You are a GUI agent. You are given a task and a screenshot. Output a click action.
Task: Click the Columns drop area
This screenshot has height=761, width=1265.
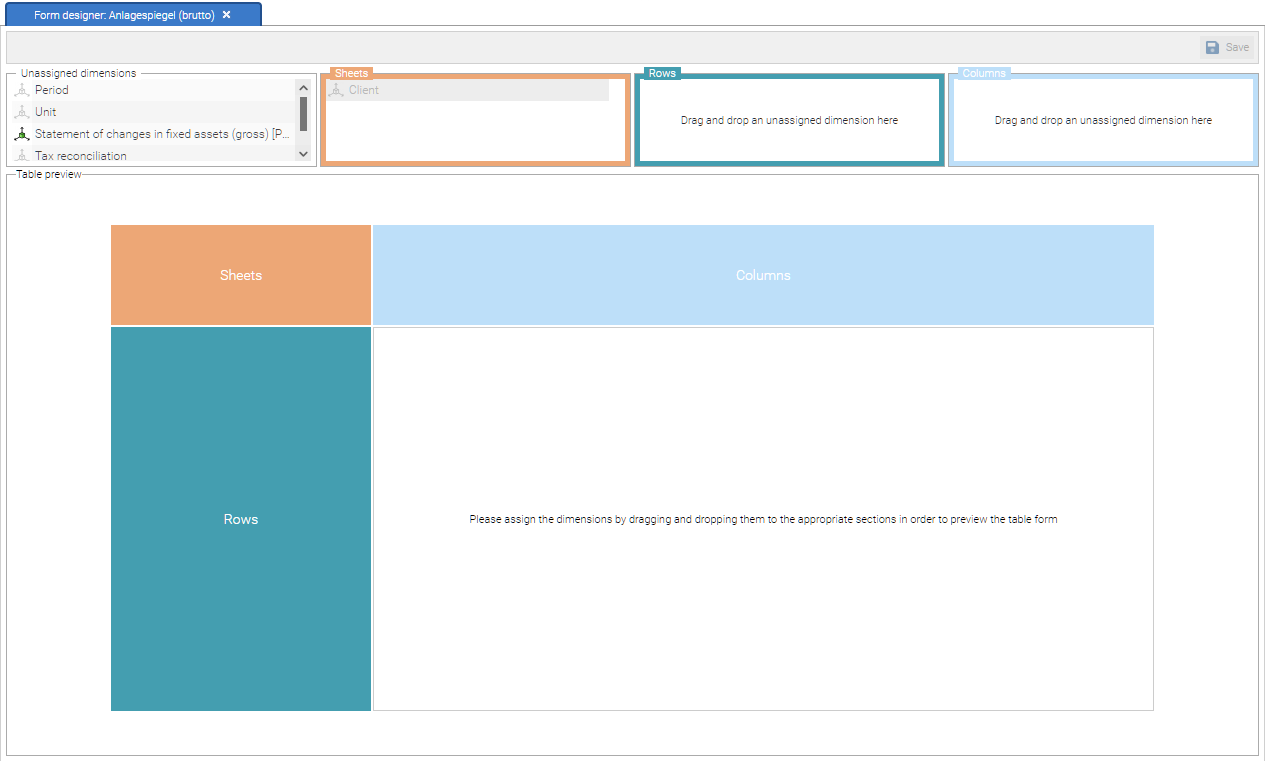coord(1103,121)
